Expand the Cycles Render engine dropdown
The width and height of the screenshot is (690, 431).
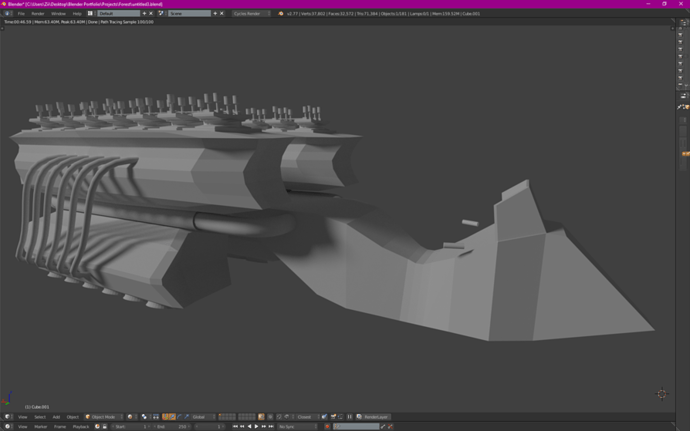[251, 14]
